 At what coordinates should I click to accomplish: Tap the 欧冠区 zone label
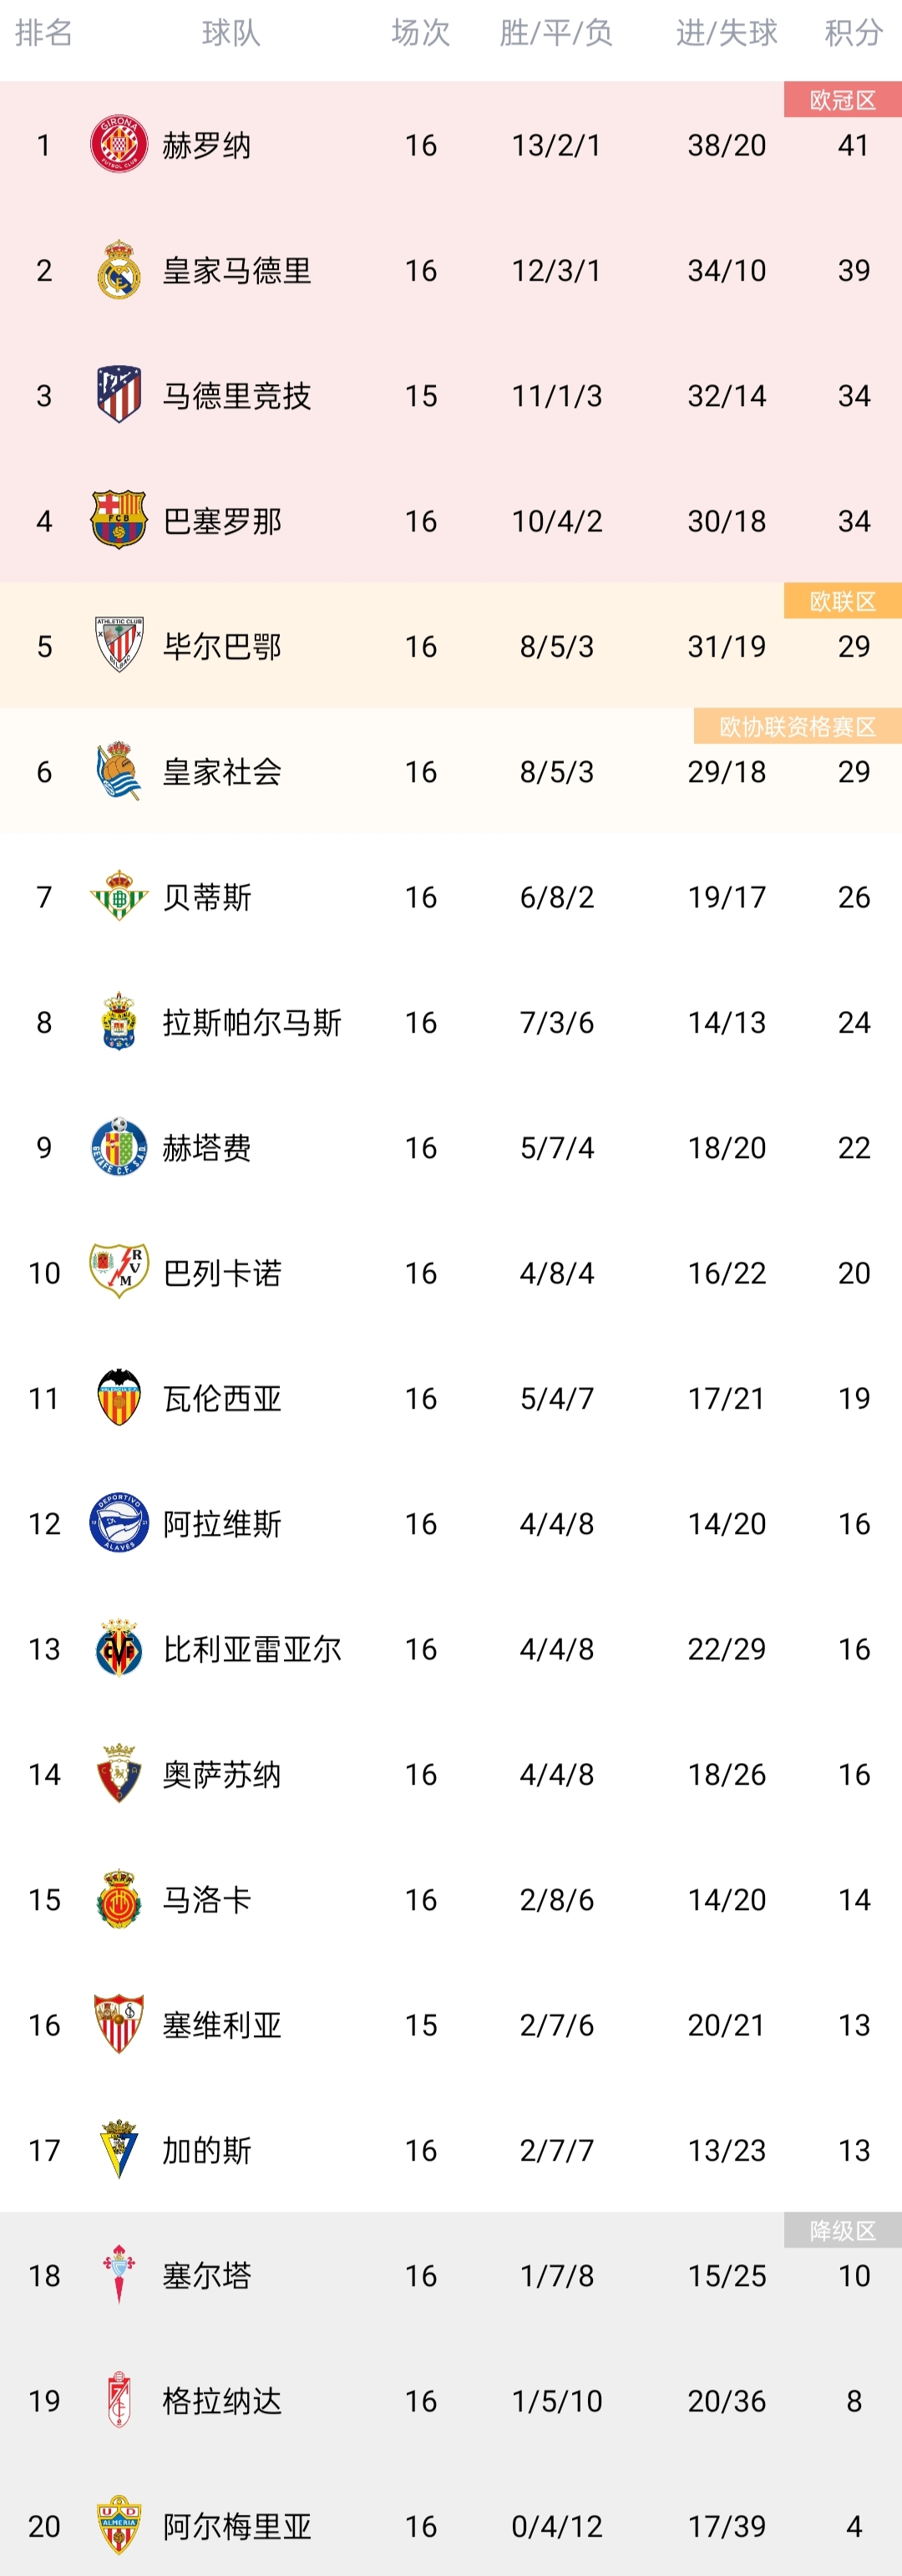pos(843,100)
